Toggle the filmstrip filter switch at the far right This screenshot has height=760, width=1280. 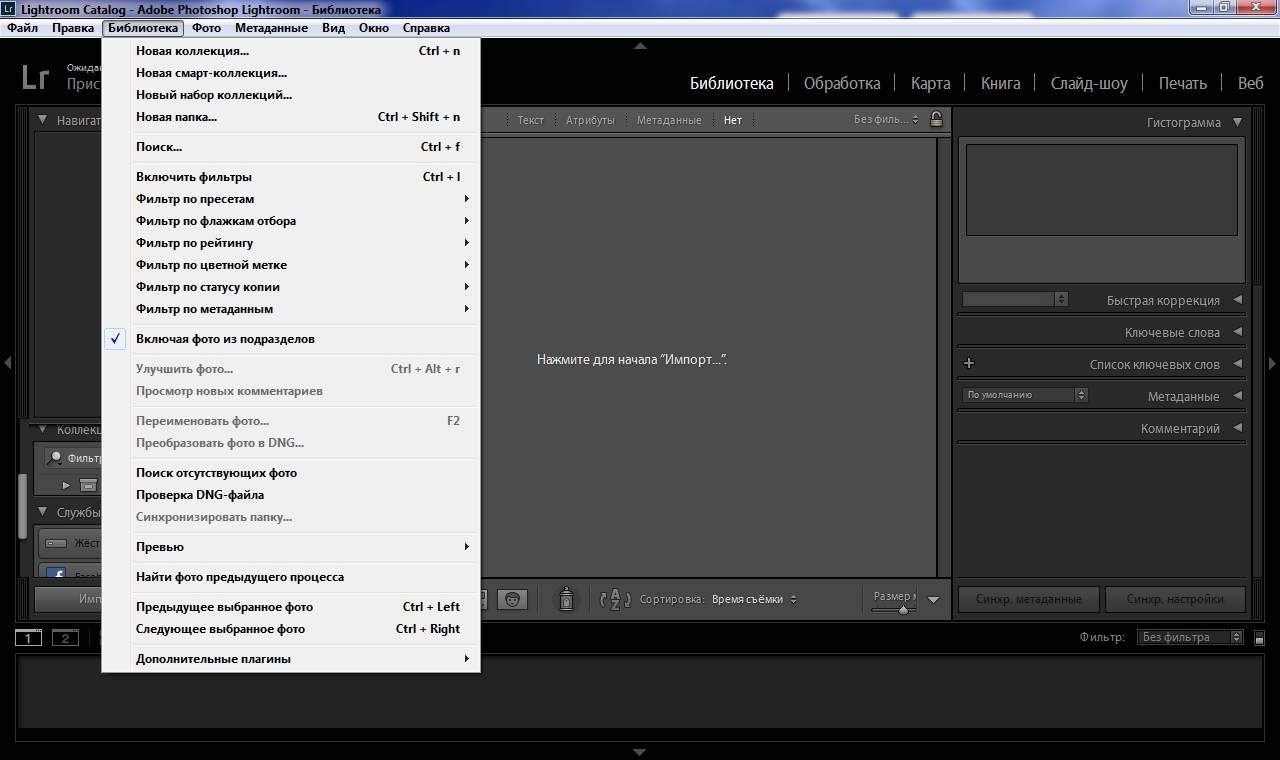pyautogui.click(x=1259, y=637)
